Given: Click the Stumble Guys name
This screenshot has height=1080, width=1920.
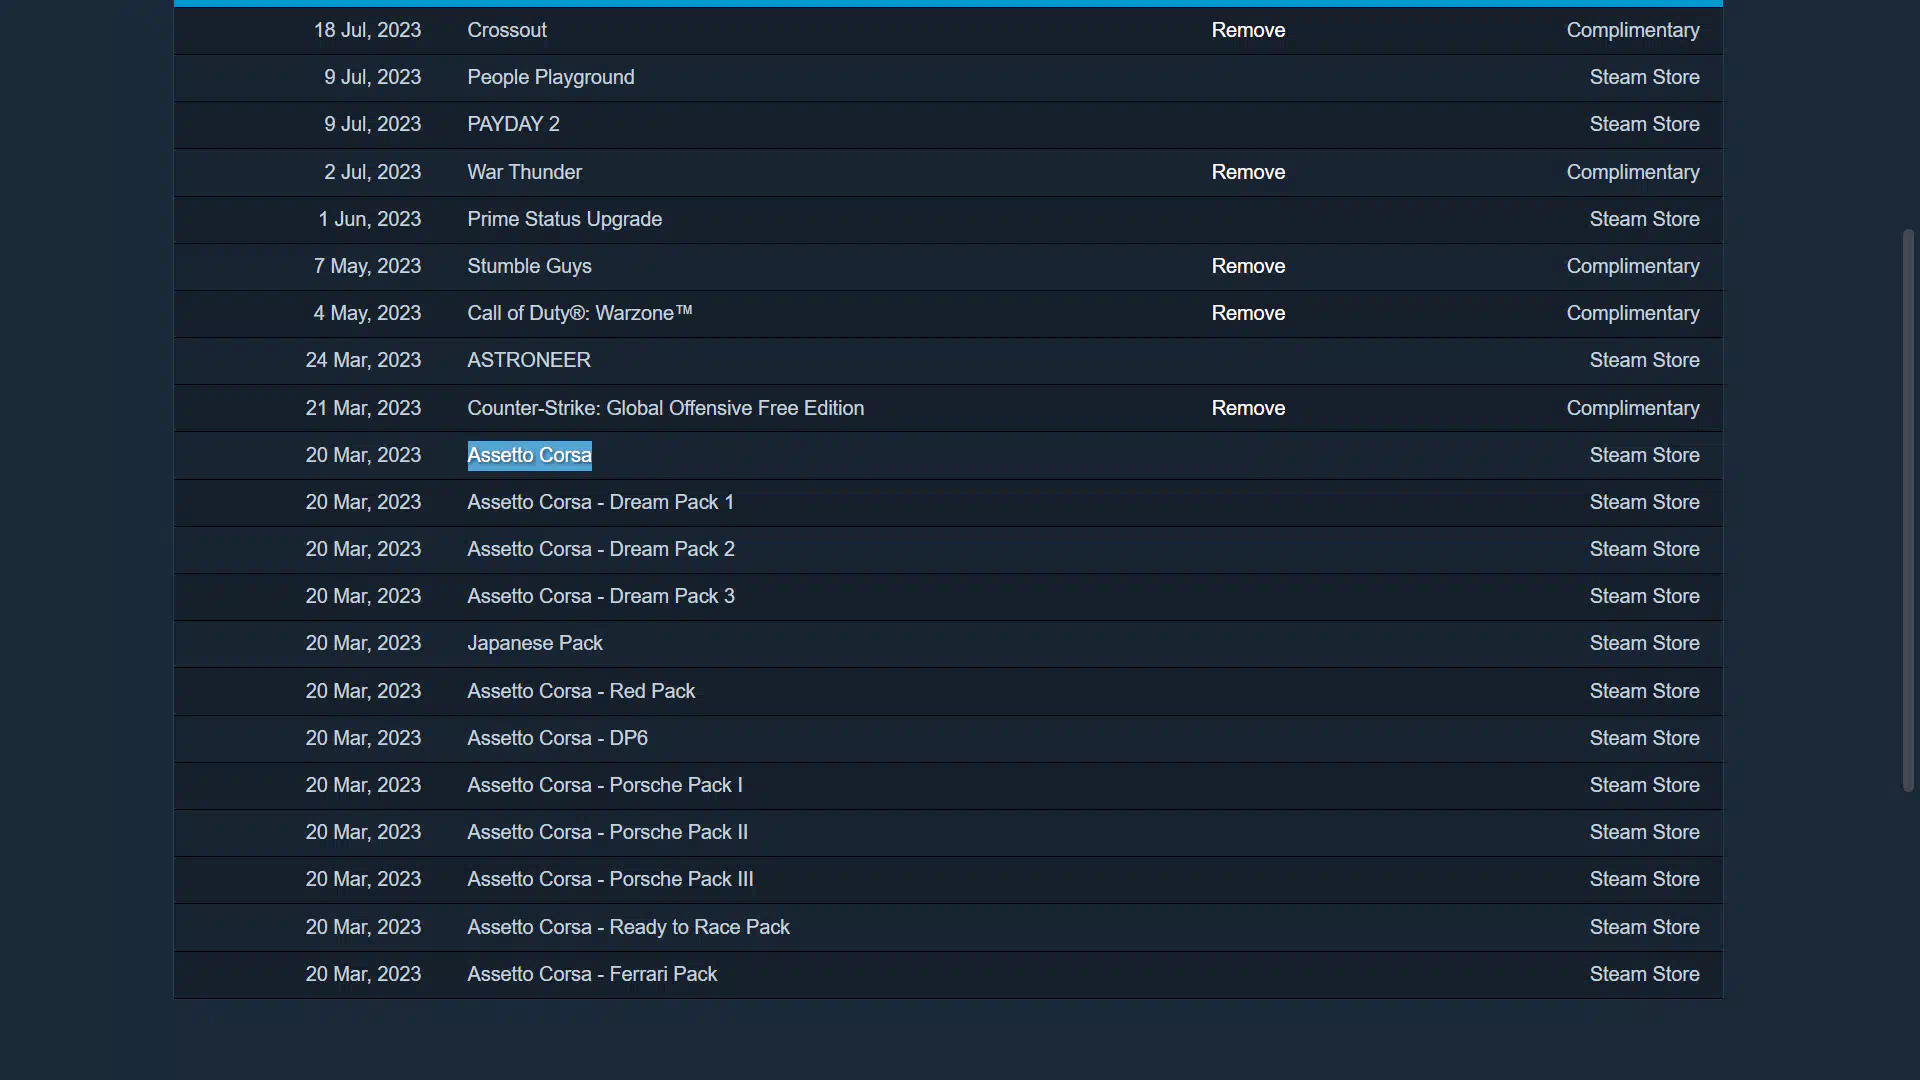Looking at the screenshot, I should tap(529, 266).
